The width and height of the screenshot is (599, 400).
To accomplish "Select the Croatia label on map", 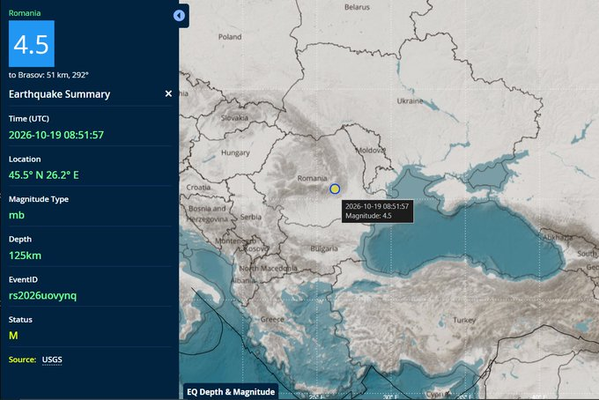I will coord(199,188).
